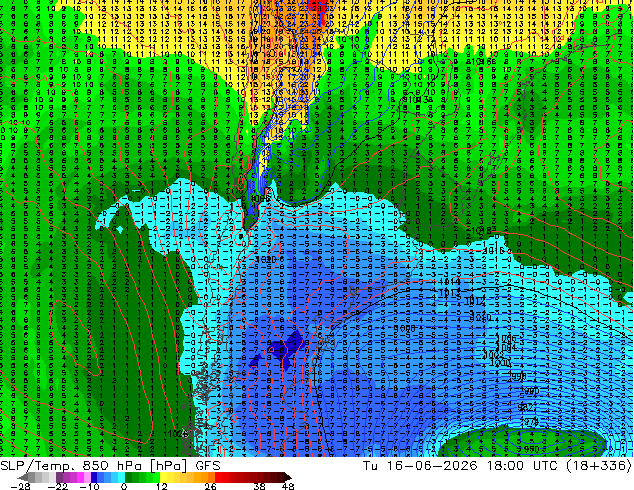Image resolution: width=634 pixels, height=490 pixels.
Task: Click the Tu 16-06-2026 18:00 UTC timestamp
Action: 462,466
